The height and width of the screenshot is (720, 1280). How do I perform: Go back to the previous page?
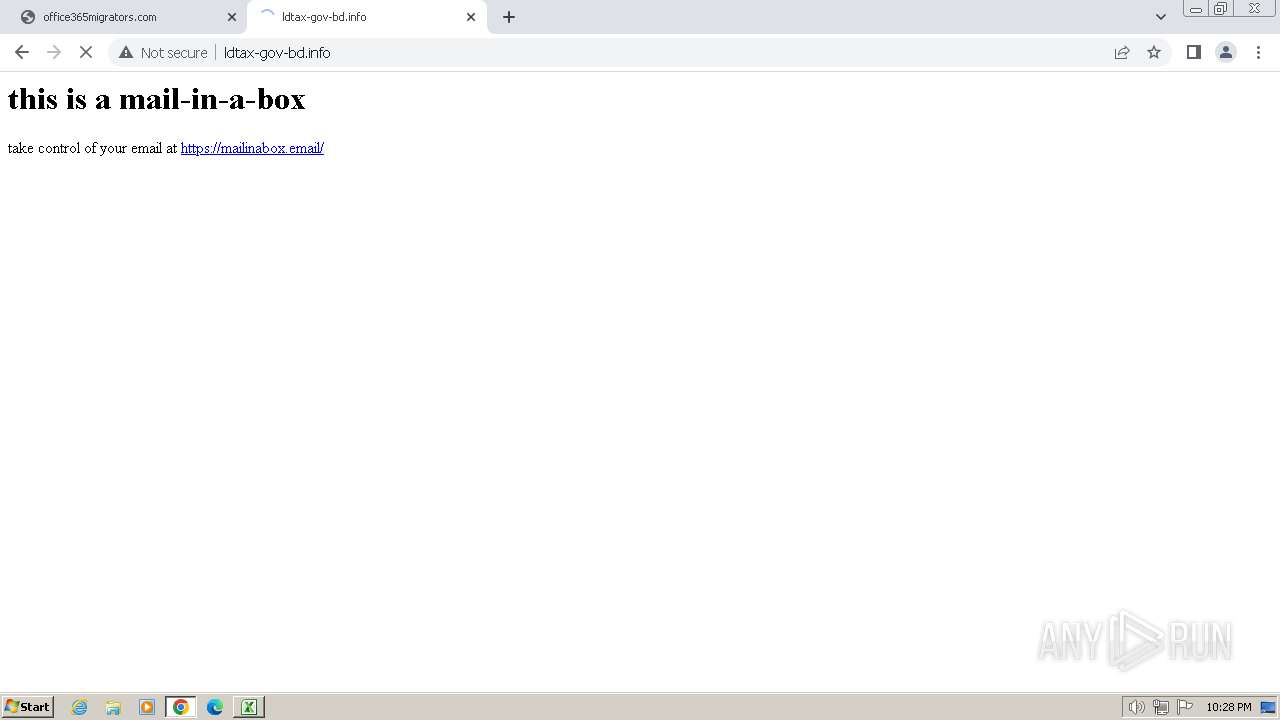(x=22, y=52)
